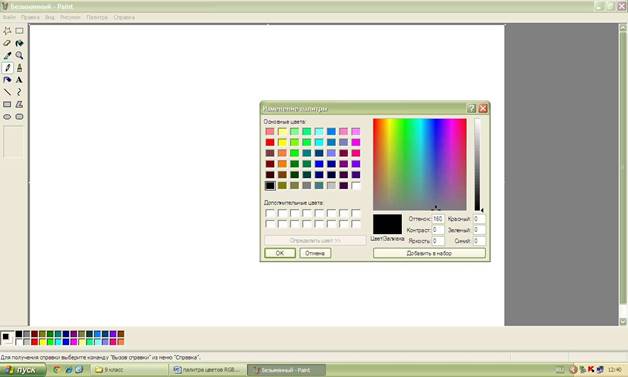Click the dialog help question mark button
Image resolution: width=628 pixels, height=377 pixels.
click(472, 108)
